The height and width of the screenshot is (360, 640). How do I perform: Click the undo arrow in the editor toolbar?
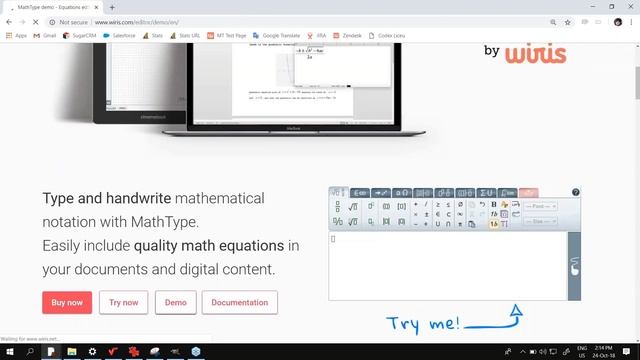(482, 204)
